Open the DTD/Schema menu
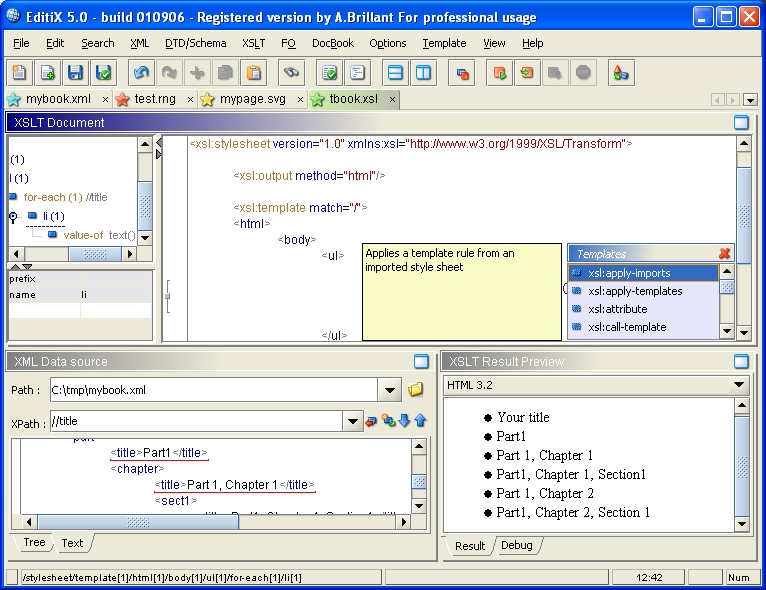The image size is (766, 590). click(195, 43)
